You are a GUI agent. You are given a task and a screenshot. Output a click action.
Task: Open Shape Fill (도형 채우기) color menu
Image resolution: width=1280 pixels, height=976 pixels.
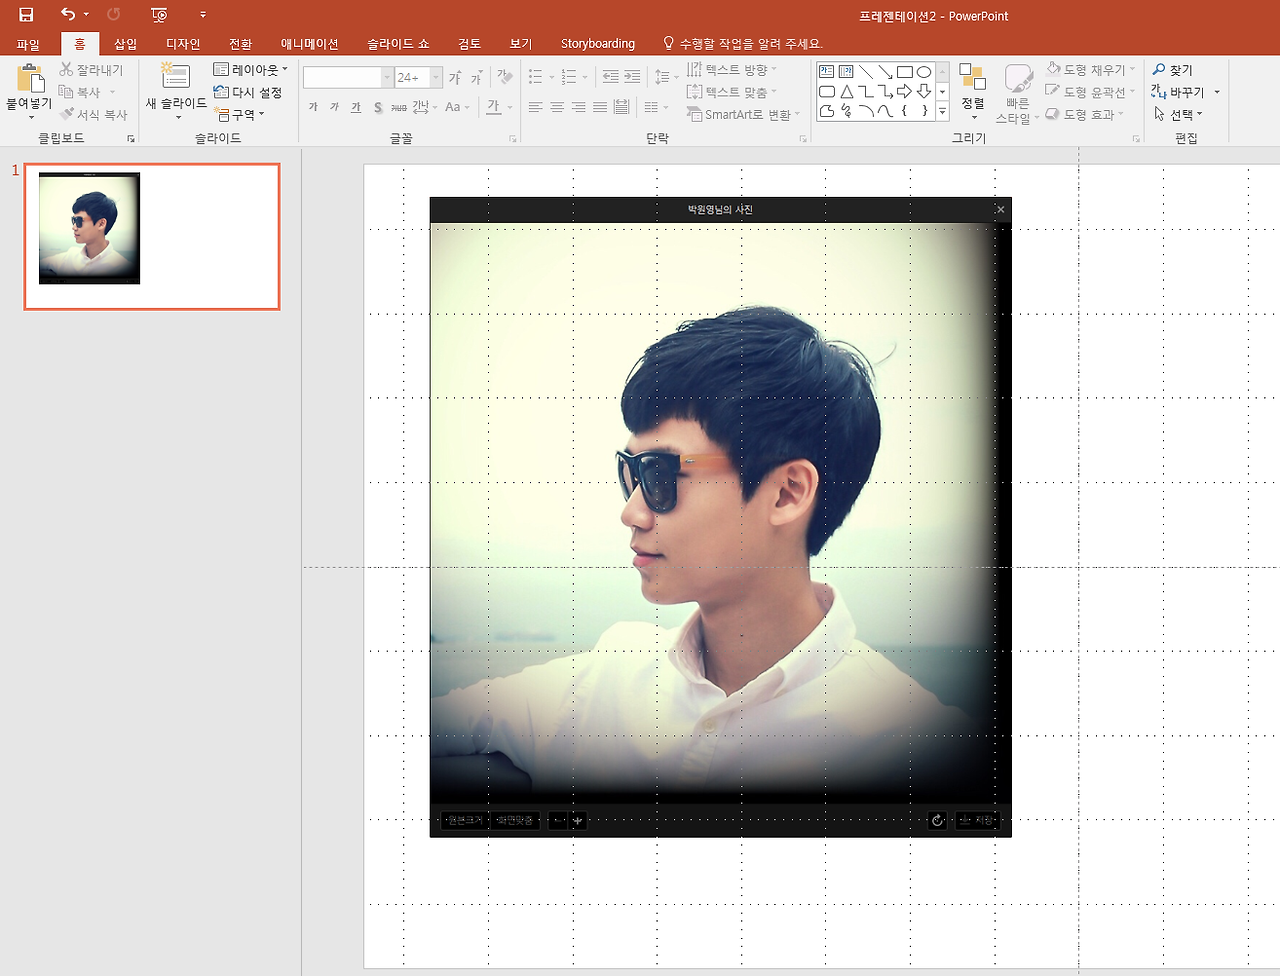pyautogui.click(x=1090, y=70)
